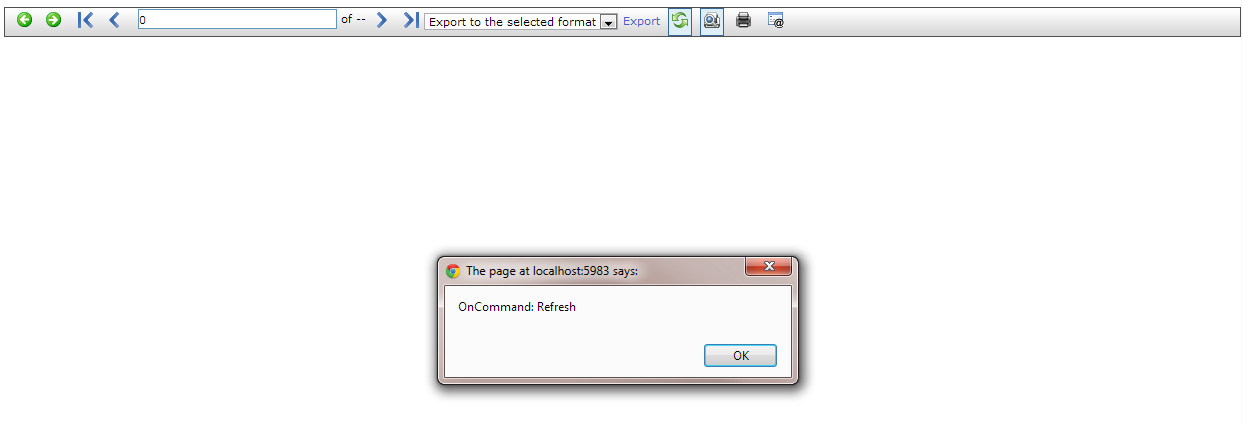Select the 'Export to the selected format' combo box

click(x=521, y=22)
